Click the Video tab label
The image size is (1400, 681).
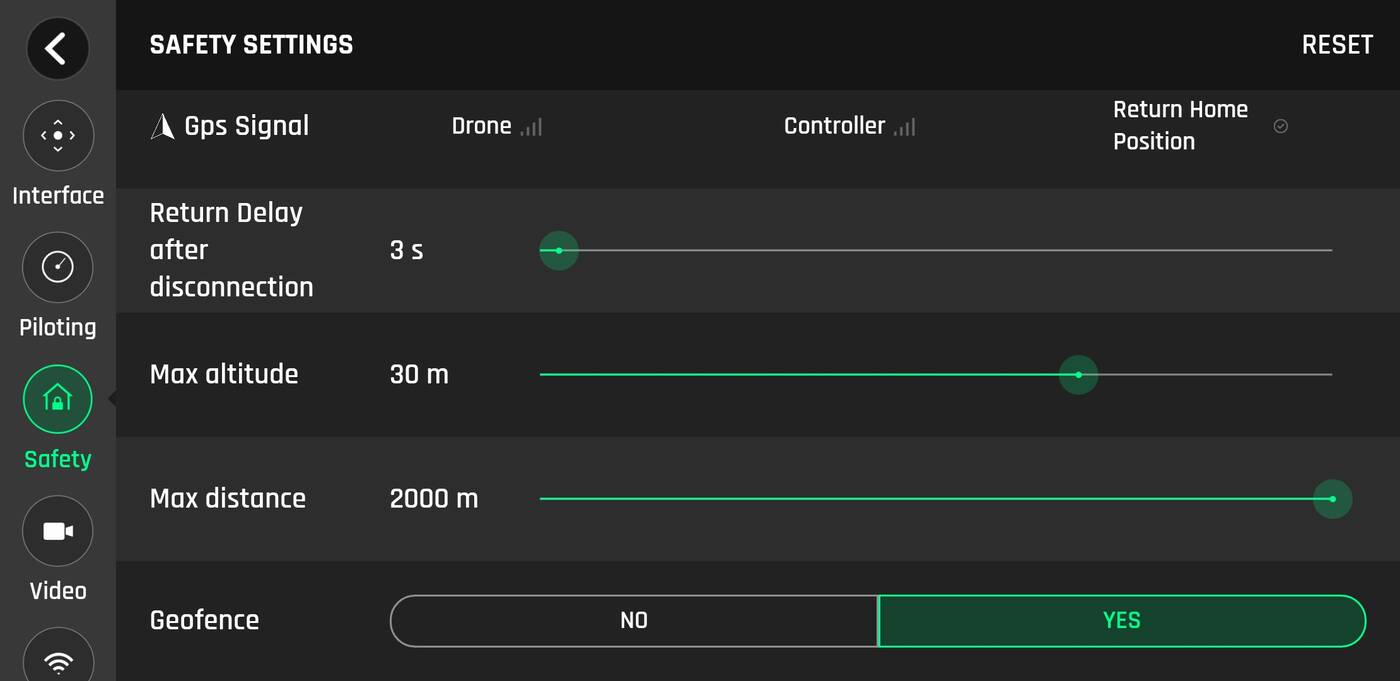[x=58, y=591]
